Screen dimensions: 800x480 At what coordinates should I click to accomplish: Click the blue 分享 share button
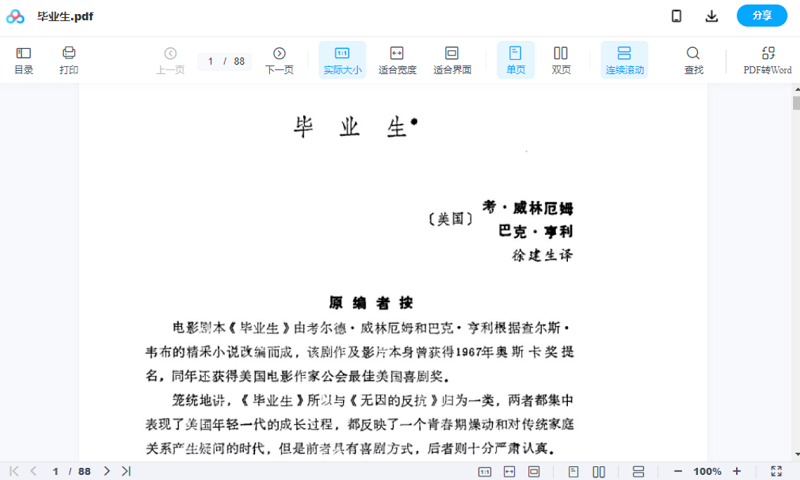click(762, 16)
